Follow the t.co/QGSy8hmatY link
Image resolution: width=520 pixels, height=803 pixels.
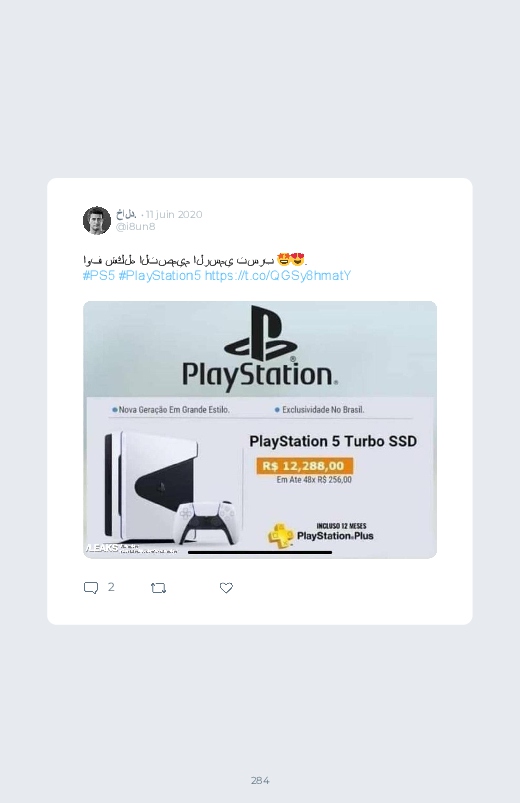278,276
